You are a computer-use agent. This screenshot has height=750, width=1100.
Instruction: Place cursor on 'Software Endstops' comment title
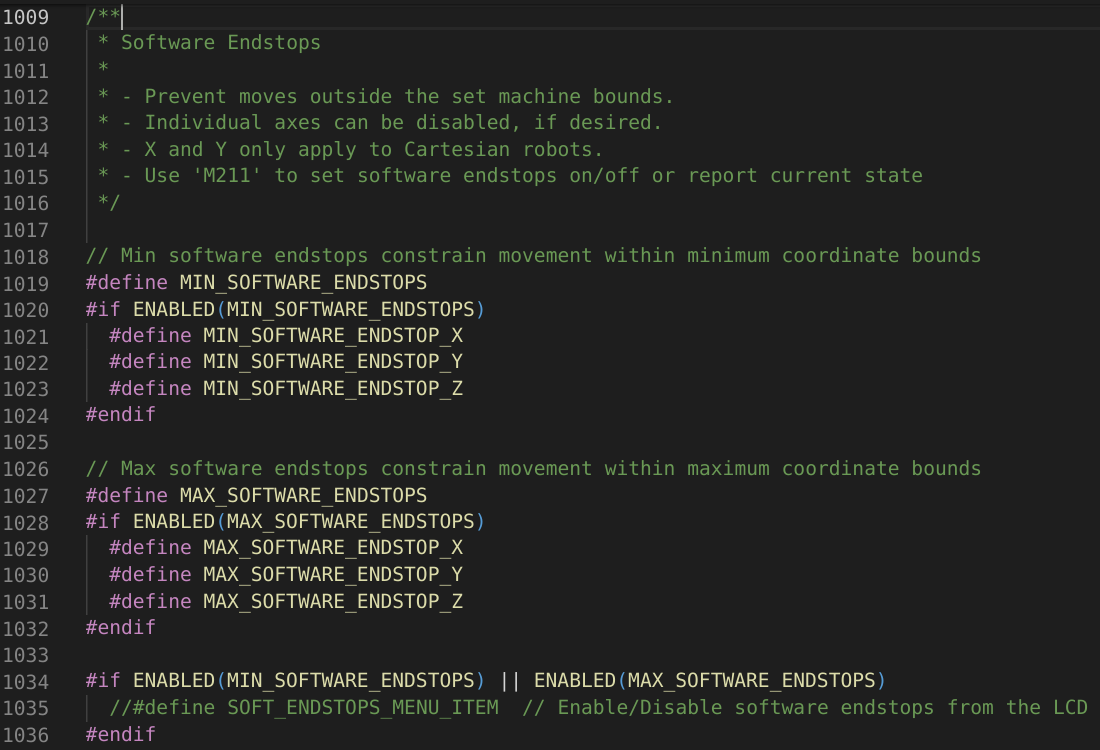[220, 42]
